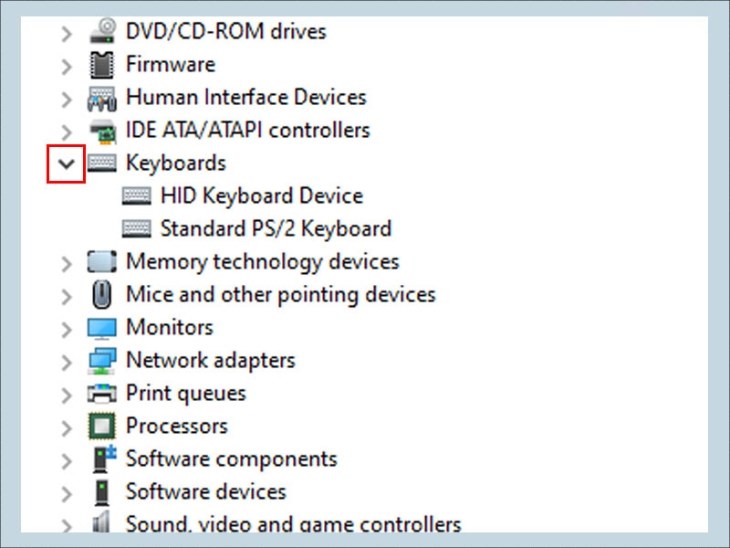This screenshot has height=548, width=730.
Task: Expand Mice and other pointing devices
Action: tap(66, 295)
